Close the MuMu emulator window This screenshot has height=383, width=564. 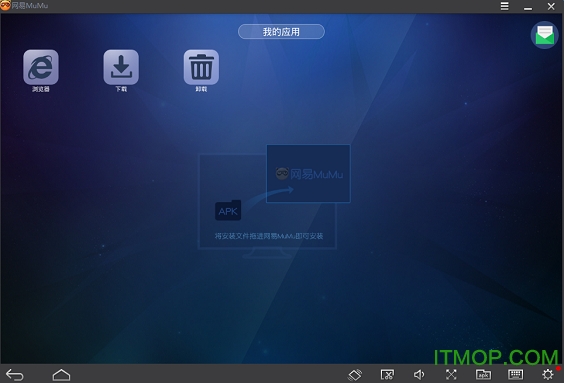click(551, 6)
